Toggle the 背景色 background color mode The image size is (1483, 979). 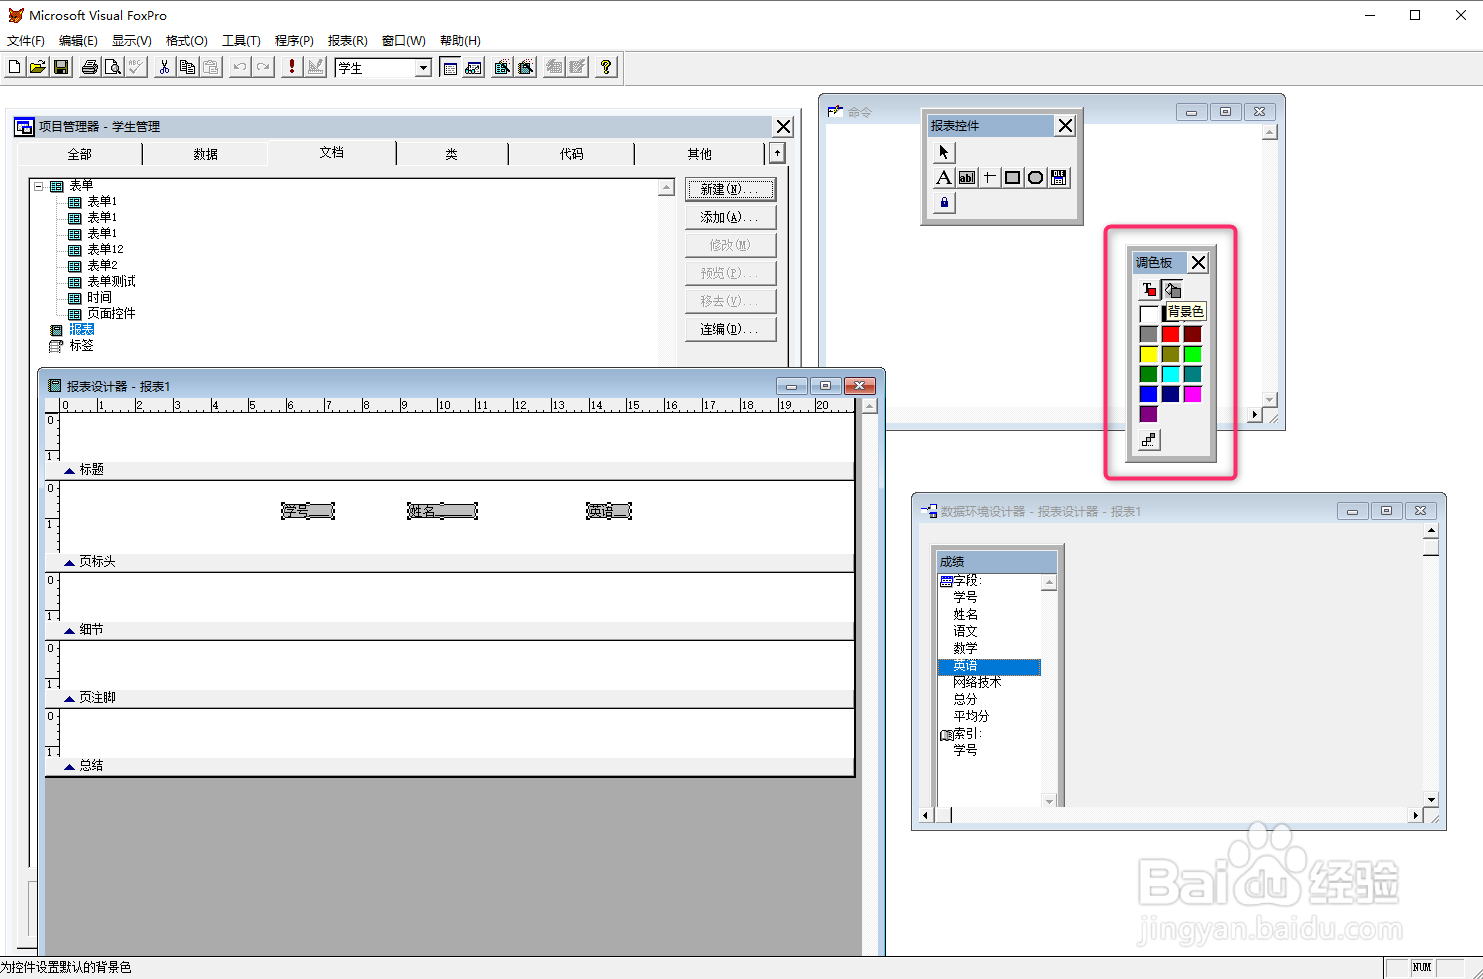click(1171, 289)
